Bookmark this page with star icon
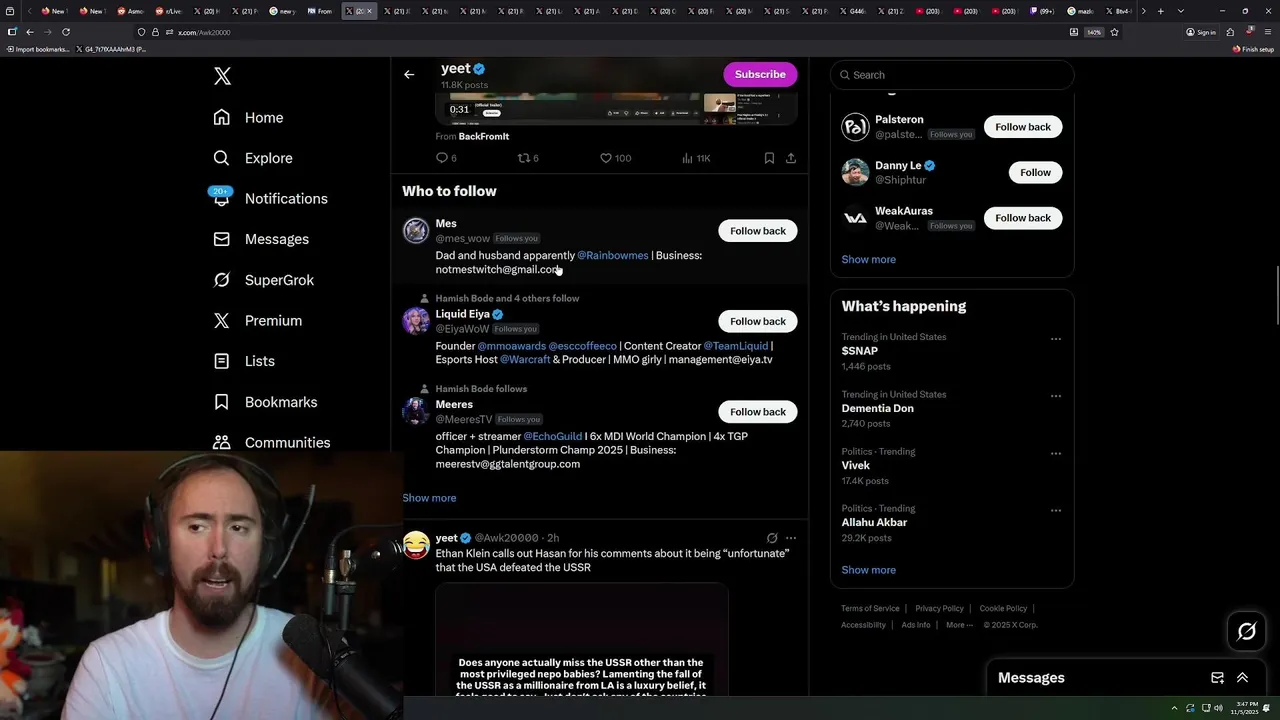 (x=1114, y=32)
